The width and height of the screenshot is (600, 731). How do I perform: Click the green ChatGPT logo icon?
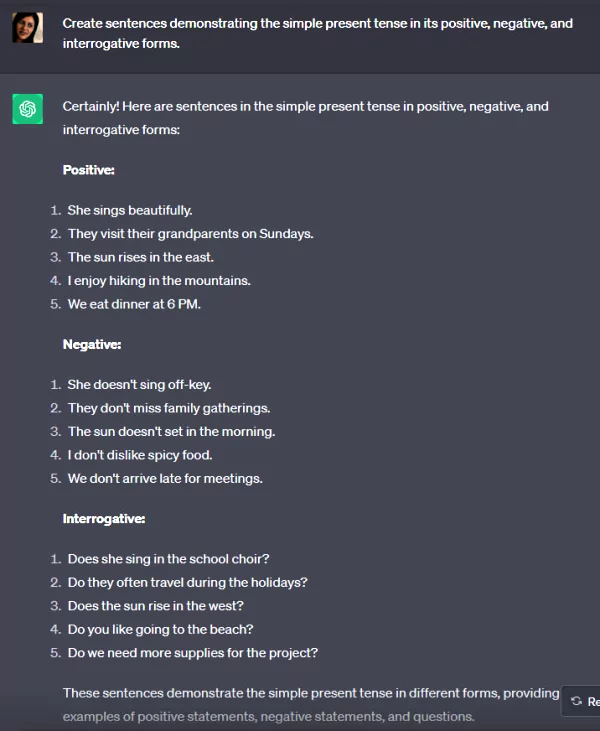[x=28, y=109]
